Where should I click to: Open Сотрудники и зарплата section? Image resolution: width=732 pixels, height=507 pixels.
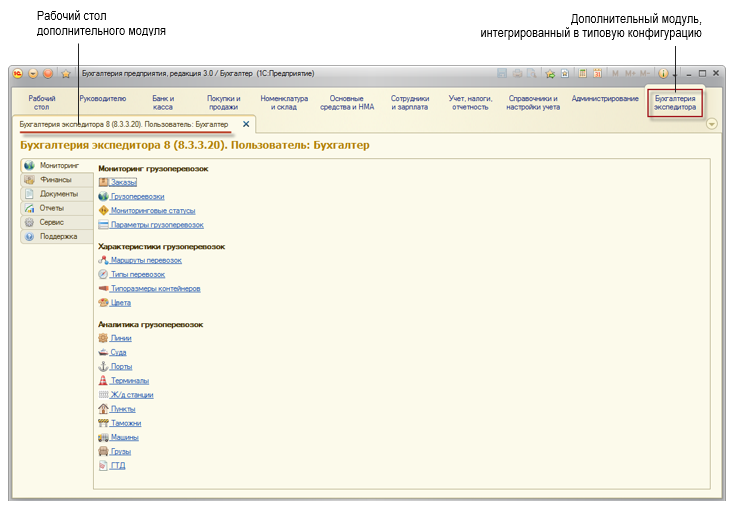[409, 103]
